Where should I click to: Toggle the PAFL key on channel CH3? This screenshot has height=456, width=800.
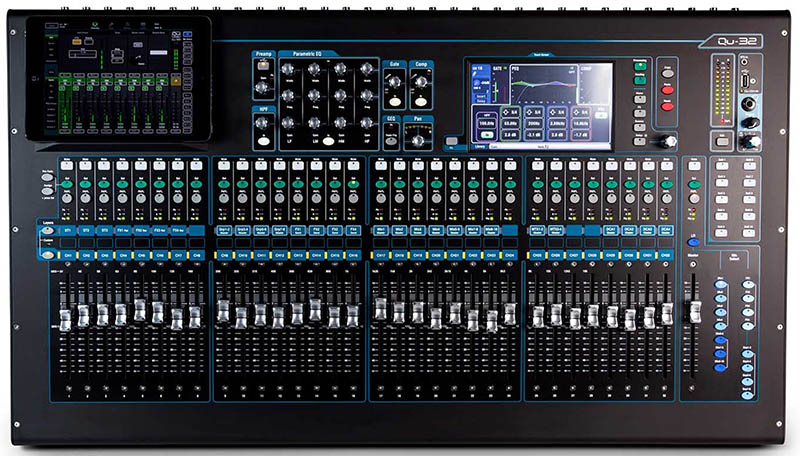(x=104, y=198)
